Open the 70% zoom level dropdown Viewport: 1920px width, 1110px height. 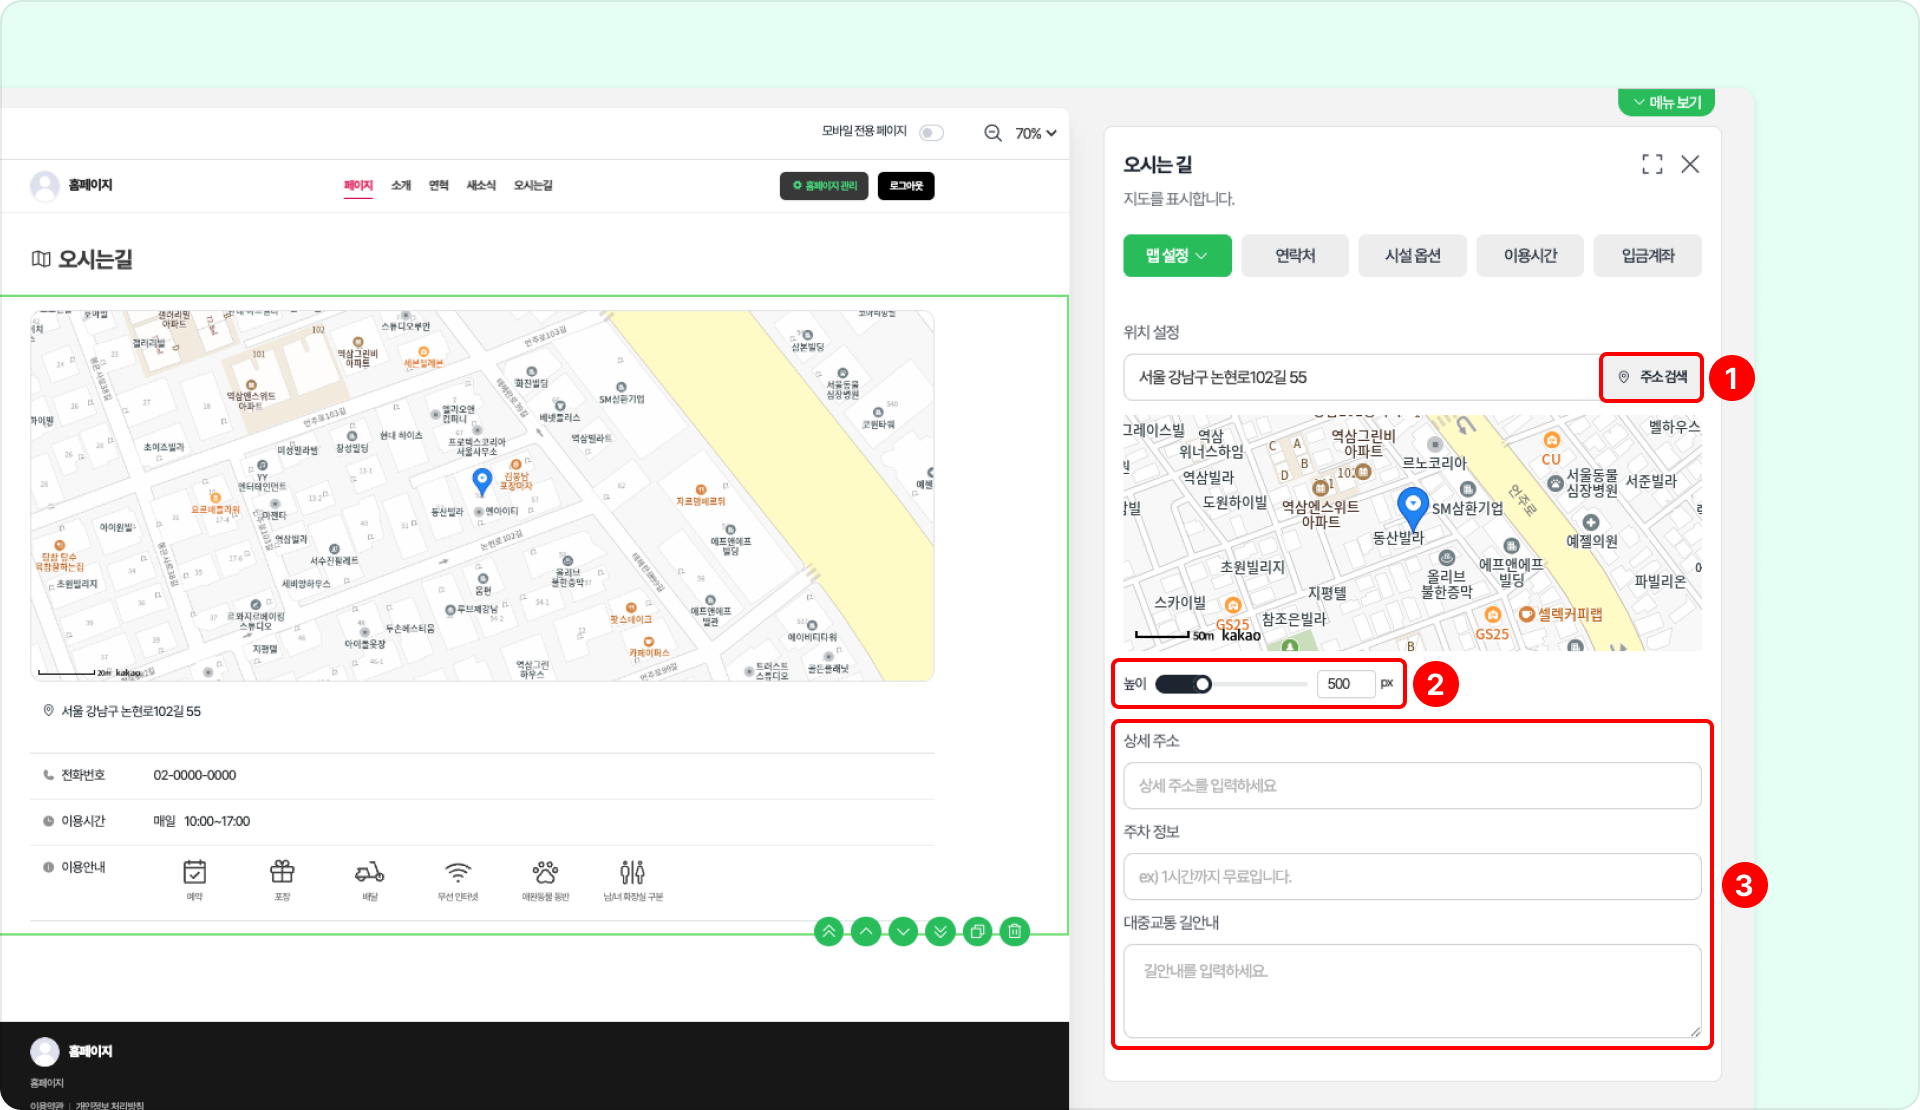pos(1036,133)
